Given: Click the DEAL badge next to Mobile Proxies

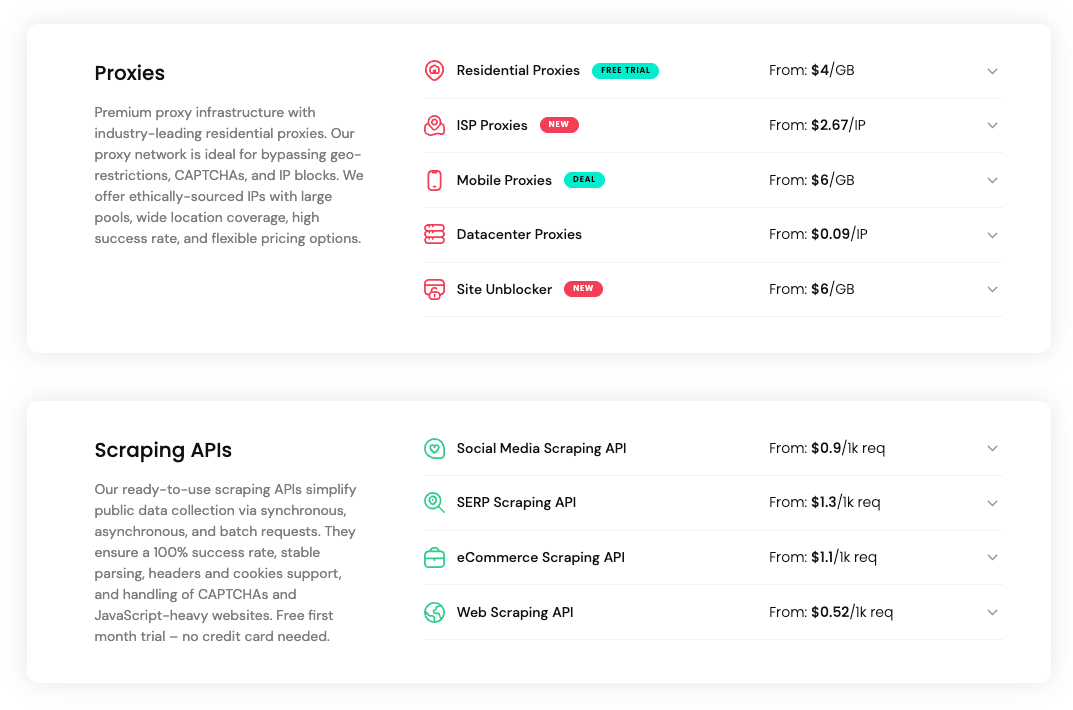Looking at the screenshot, I should coord(584,180).
